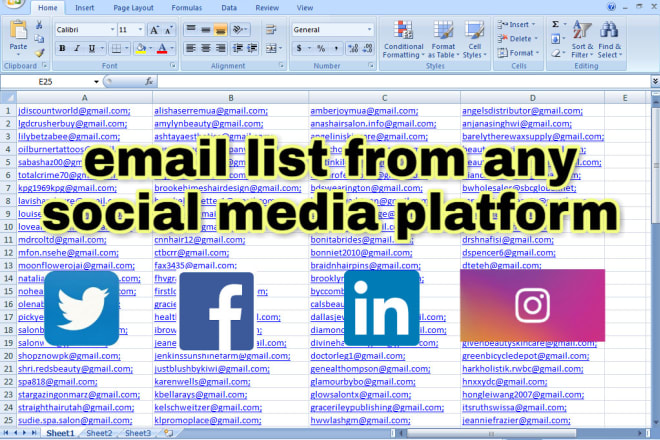Toggle Italic formatting
Viewport: 660px width, 440px height.
pos(77,48)
